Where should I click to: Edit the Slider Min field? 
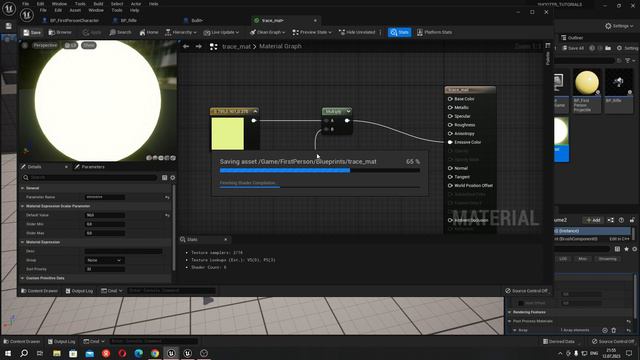[104, 224]
